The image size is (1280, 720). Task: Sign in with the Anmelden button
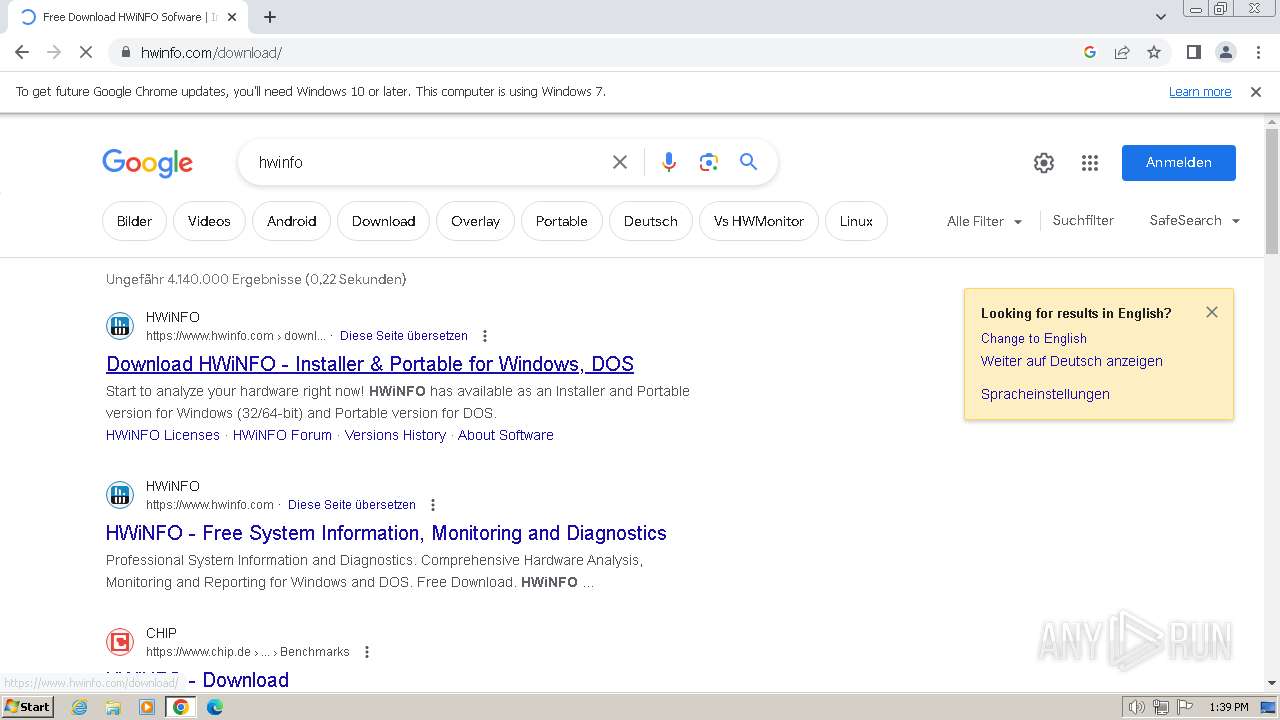coord(1179,163)
